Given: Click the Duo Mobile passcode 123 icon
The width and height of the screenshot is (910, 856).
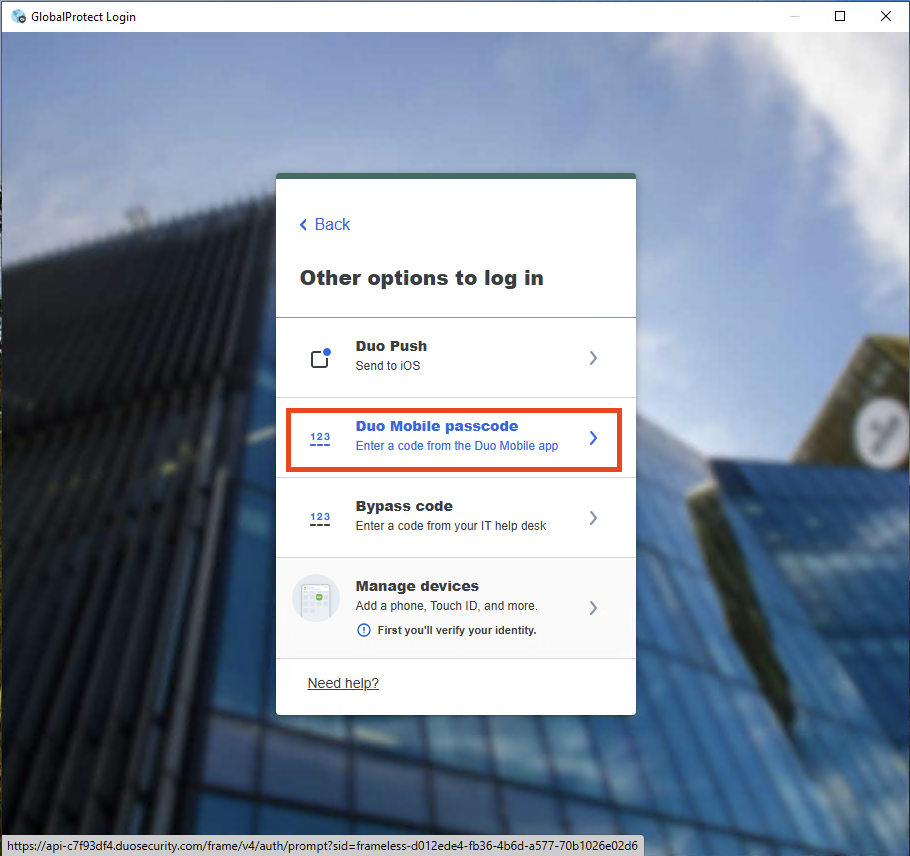Looking at the screenshot, I should (320, 438).
